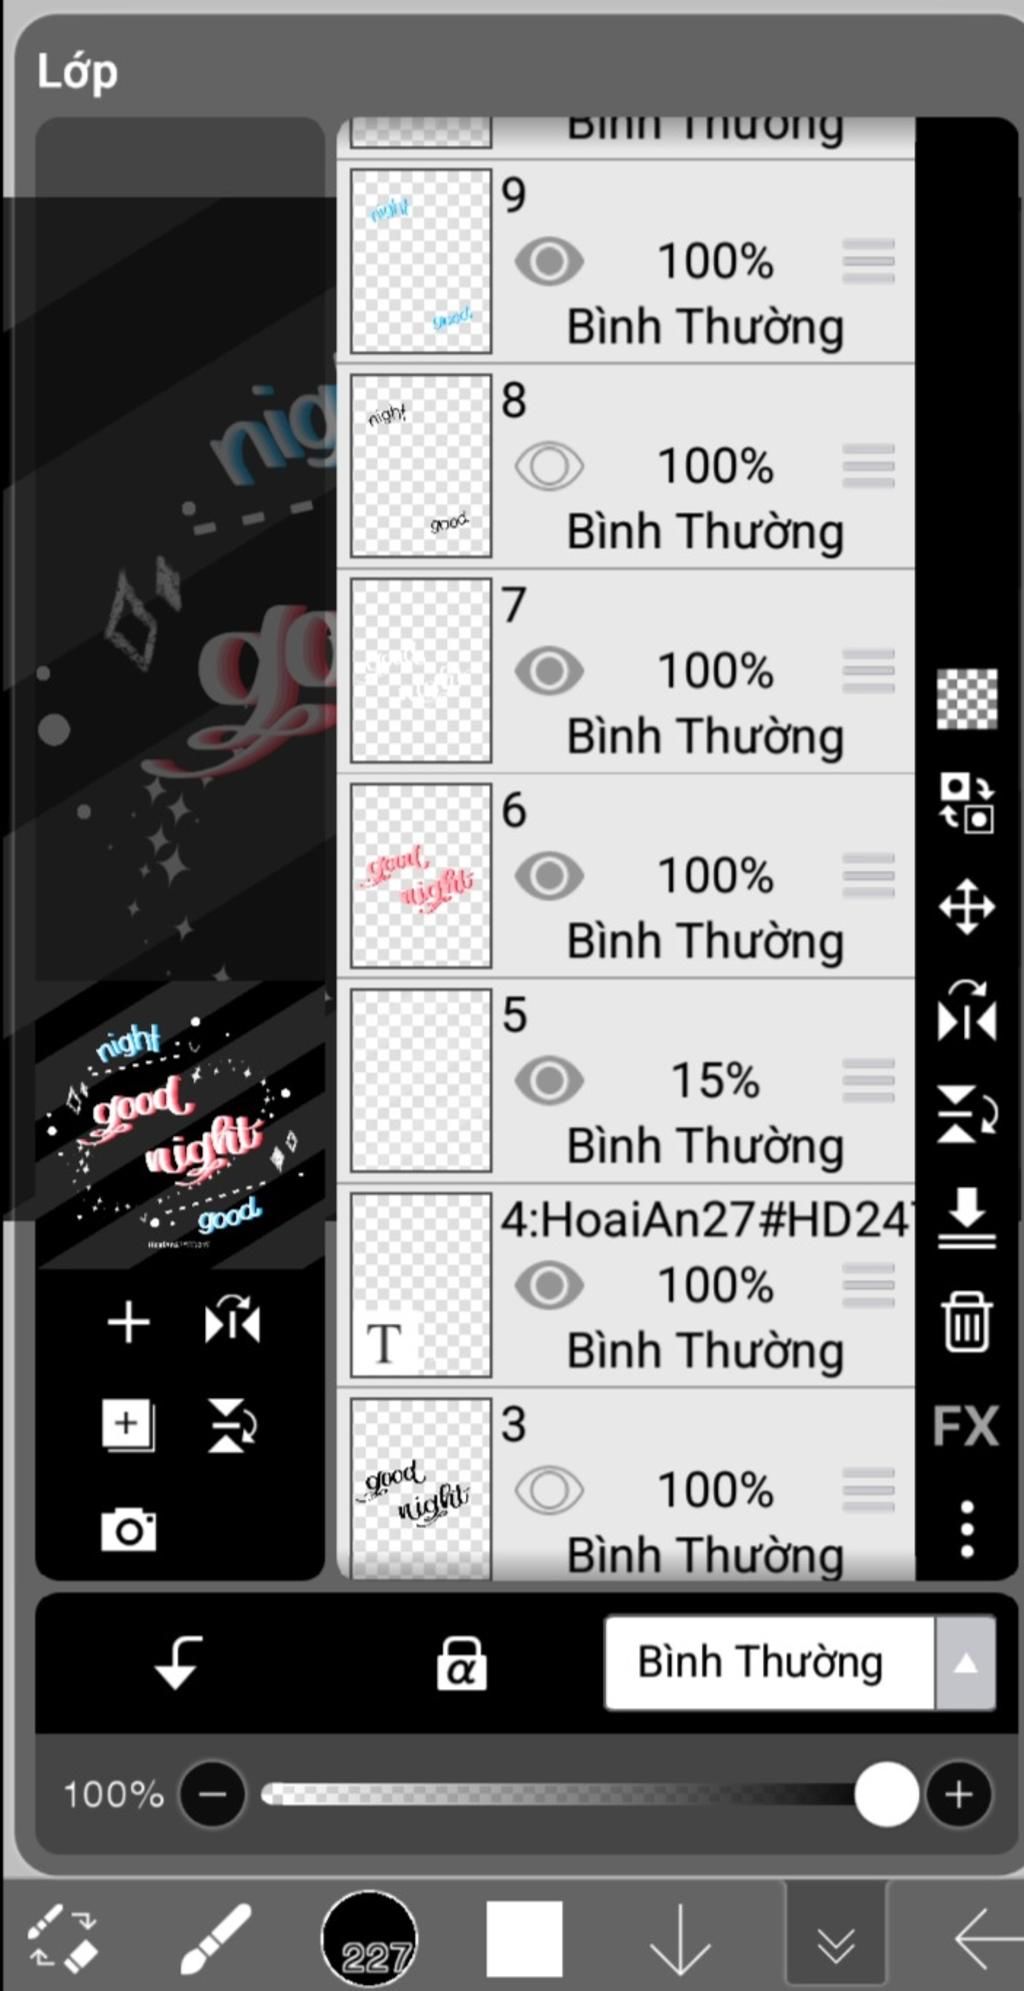
Task: Decrease opacity with minus button
Action: 212,1794
